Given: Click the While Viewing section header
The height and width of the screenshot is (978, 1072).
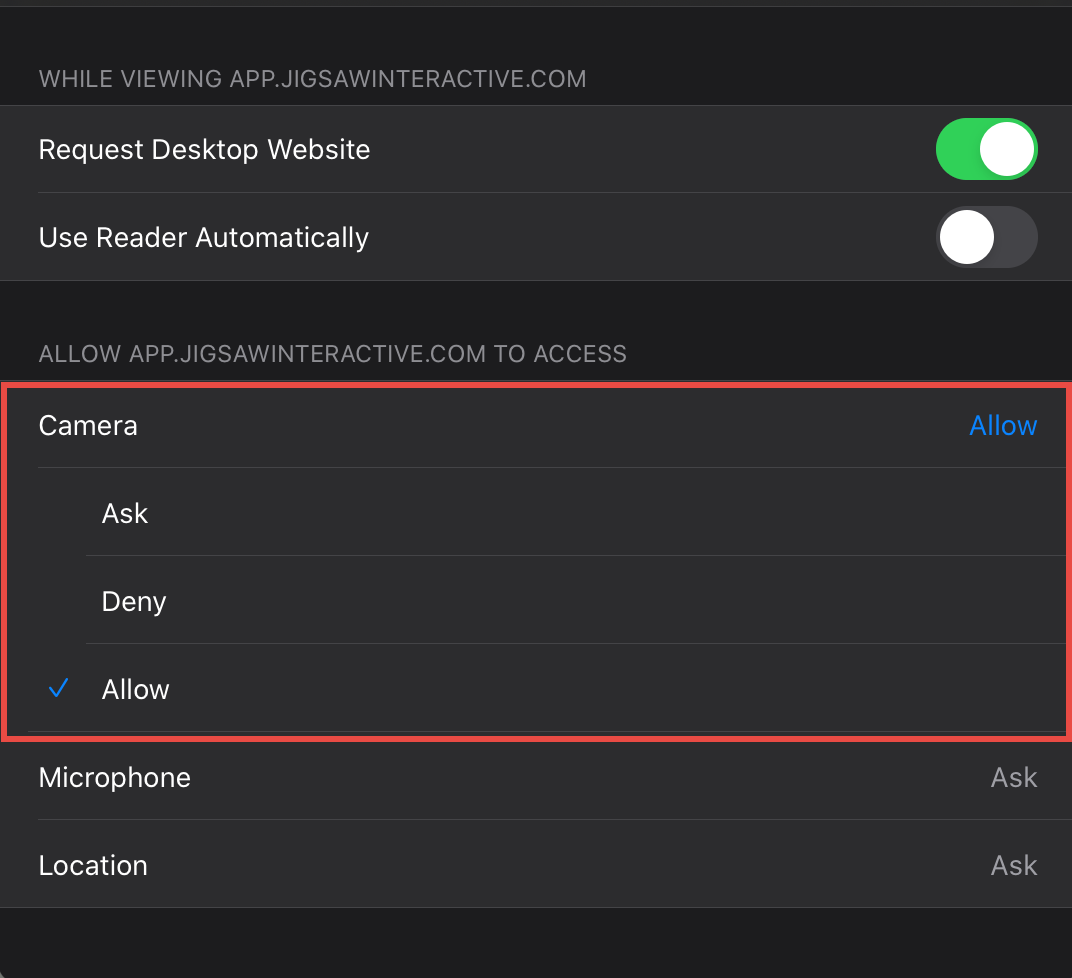Looking at the screenshot, I should (312, 79).
